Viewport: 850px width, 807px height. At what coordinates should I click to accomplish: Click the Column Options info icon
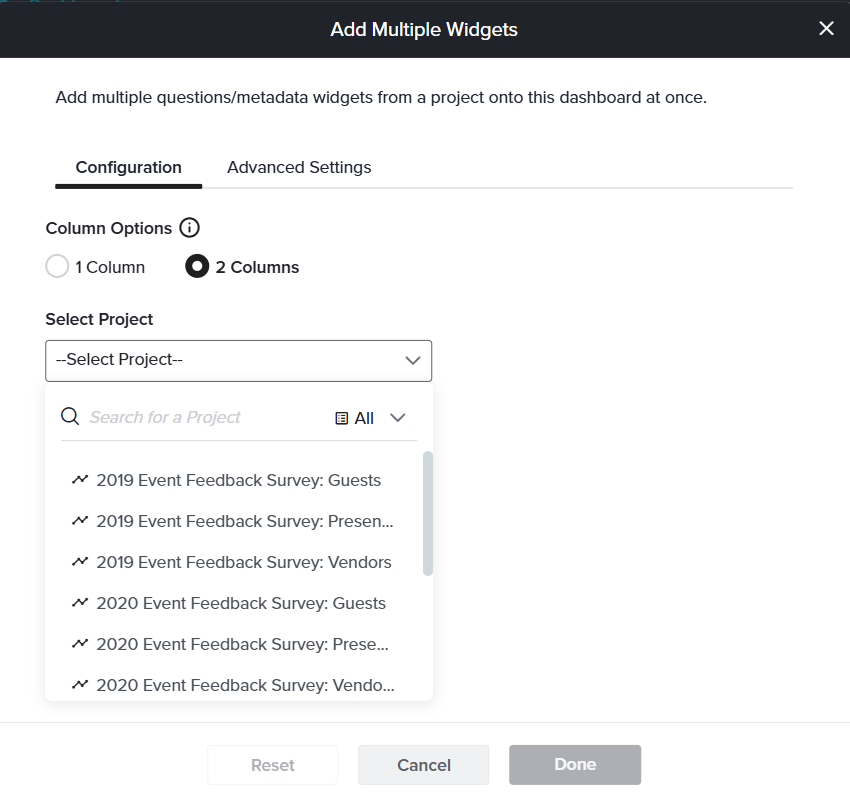189,228
